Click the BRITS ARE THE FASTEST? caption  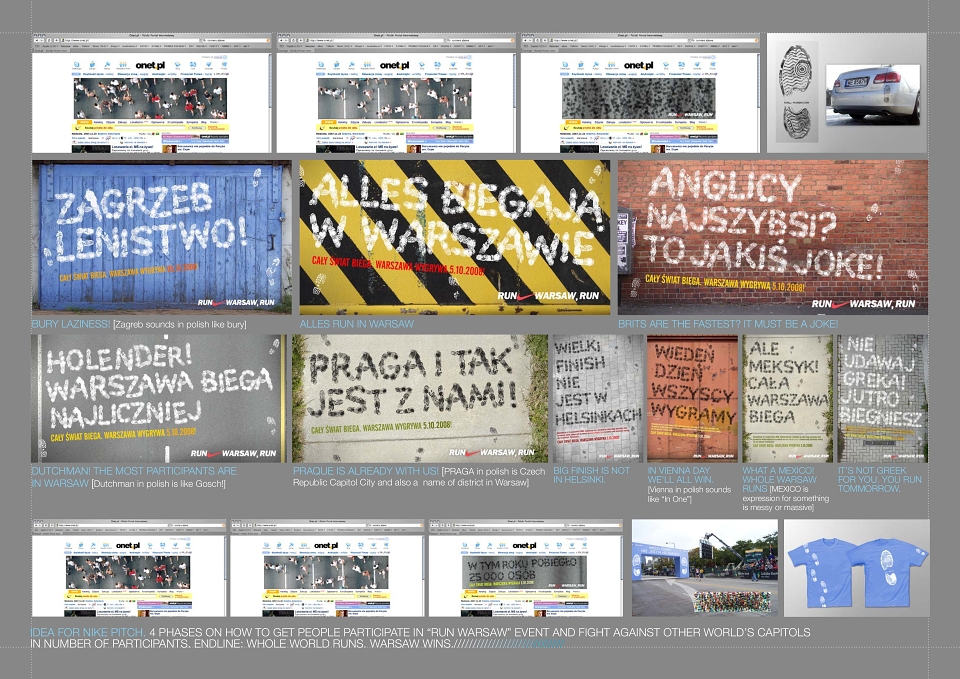pyautogui.click(x=728, y=324)
